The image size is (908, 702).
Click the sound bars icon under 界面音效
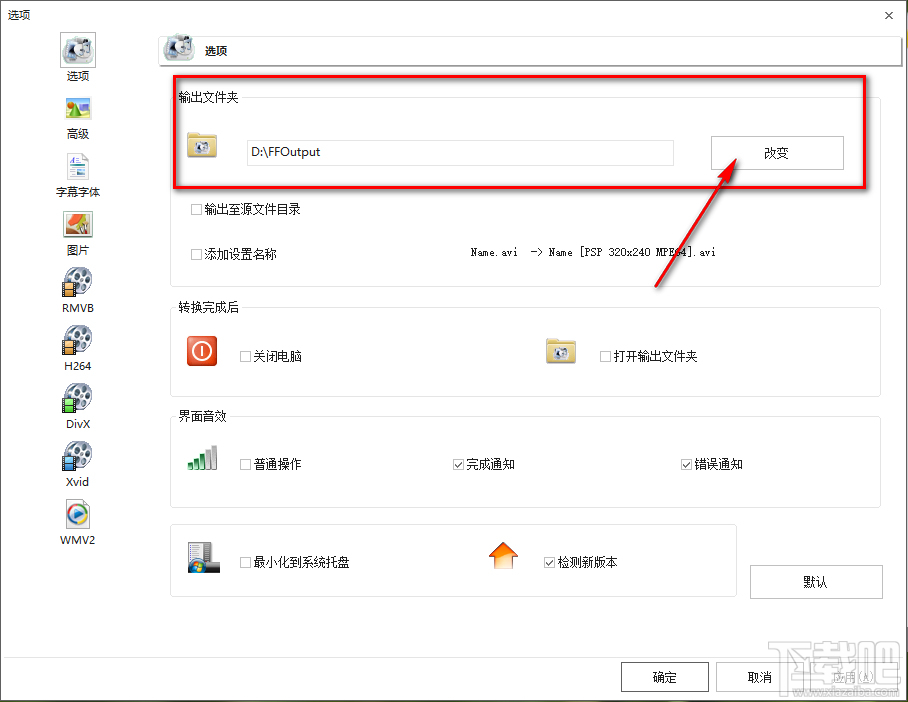coord(201,456)
